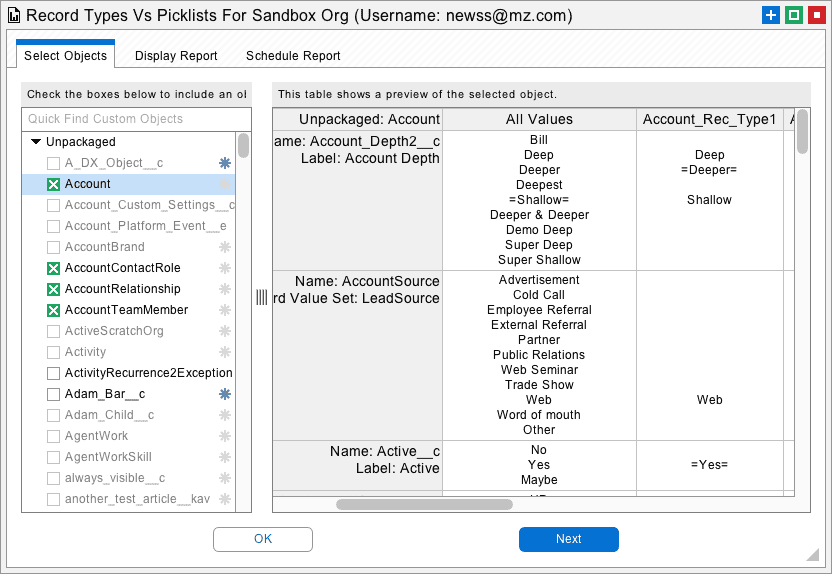Click the split pane divider grip handle

pyautogui.click(x=262, y=297)
